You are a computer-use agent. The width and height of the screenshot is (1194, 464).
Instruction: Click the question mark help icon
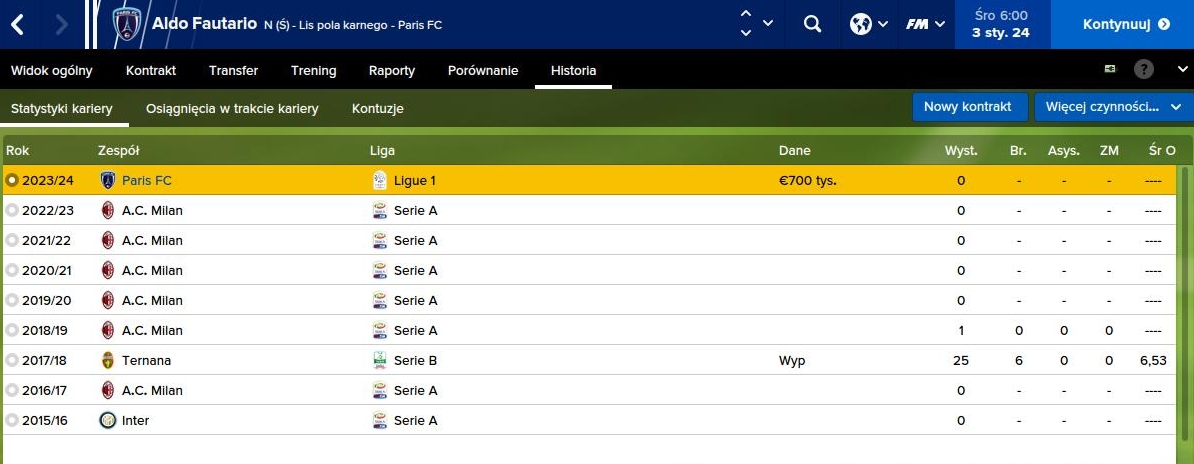[x=1144, y=70]
